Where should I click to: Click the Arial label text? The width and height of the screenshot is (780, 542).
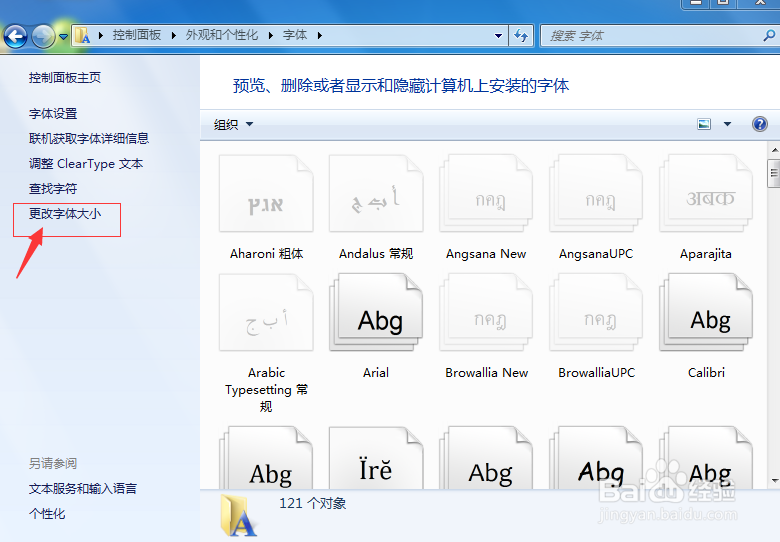(376, 372)
